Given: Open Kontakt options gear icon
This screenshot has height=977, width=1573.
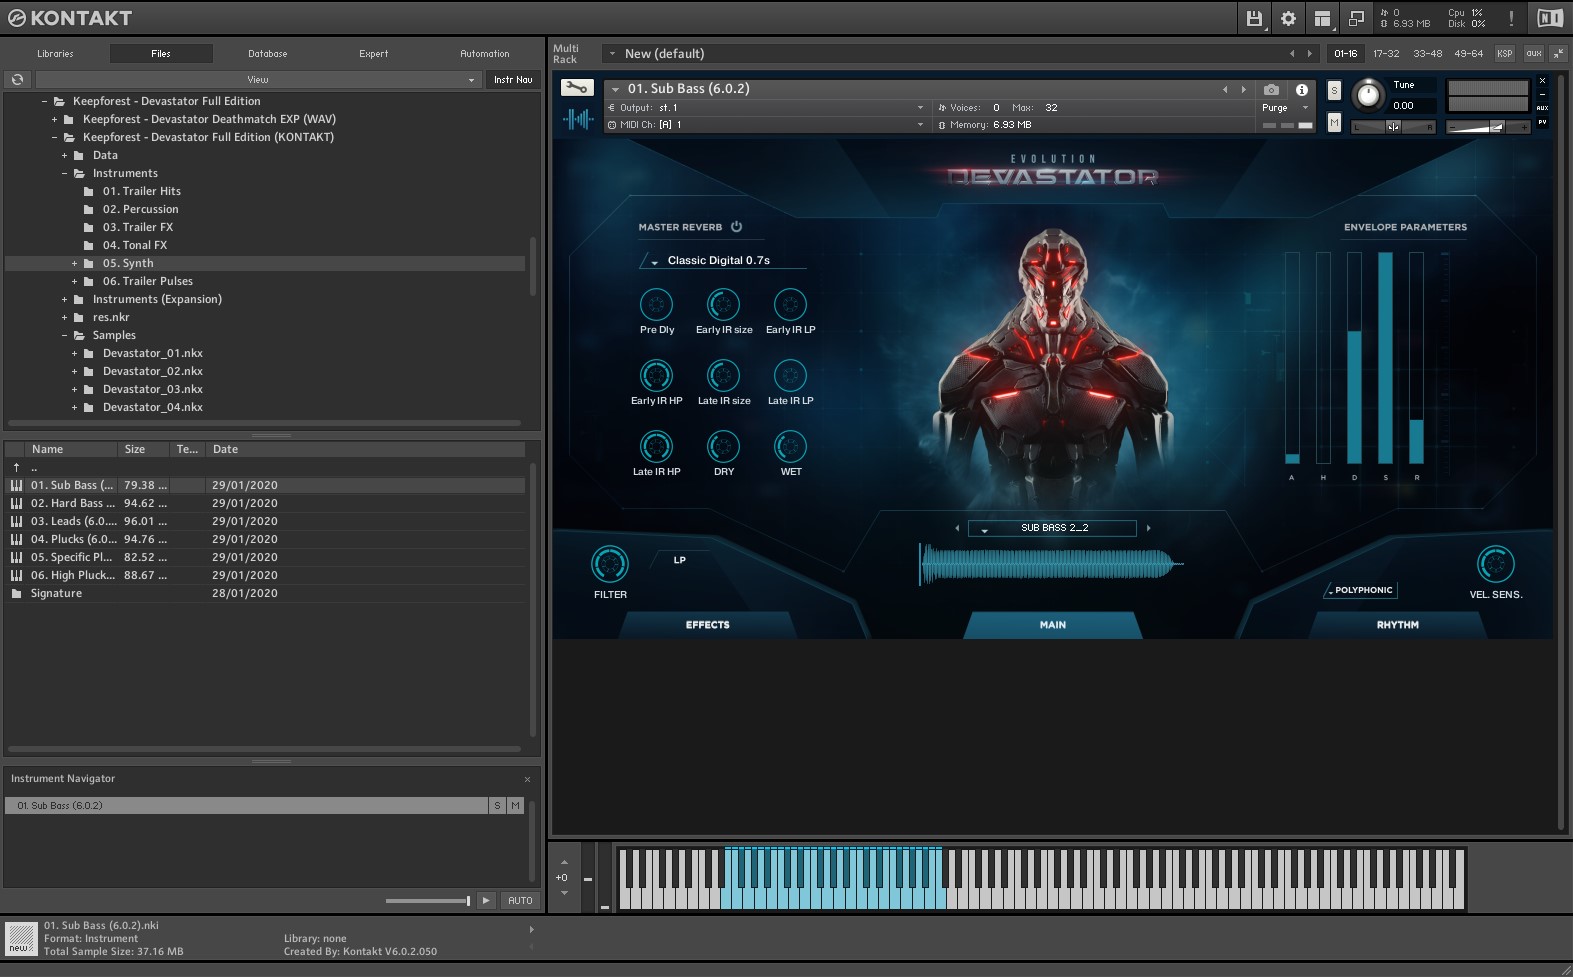Looking at the screenshot, I should click(1288, 18).
